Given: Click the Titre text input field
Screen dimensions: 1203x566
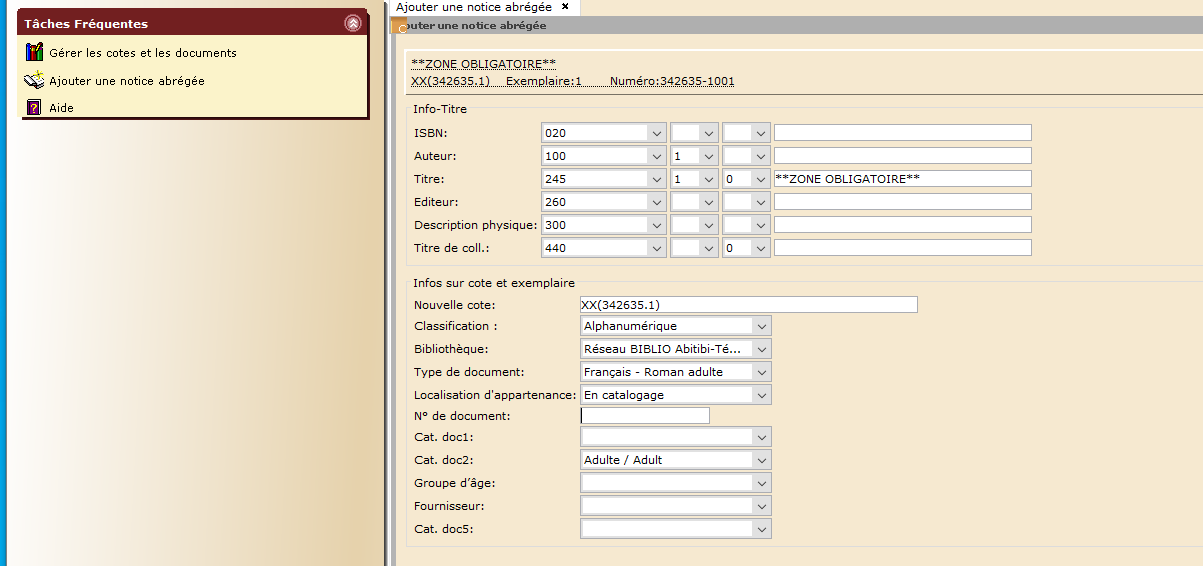Looking at the screenshot, I should pos(901,179).
